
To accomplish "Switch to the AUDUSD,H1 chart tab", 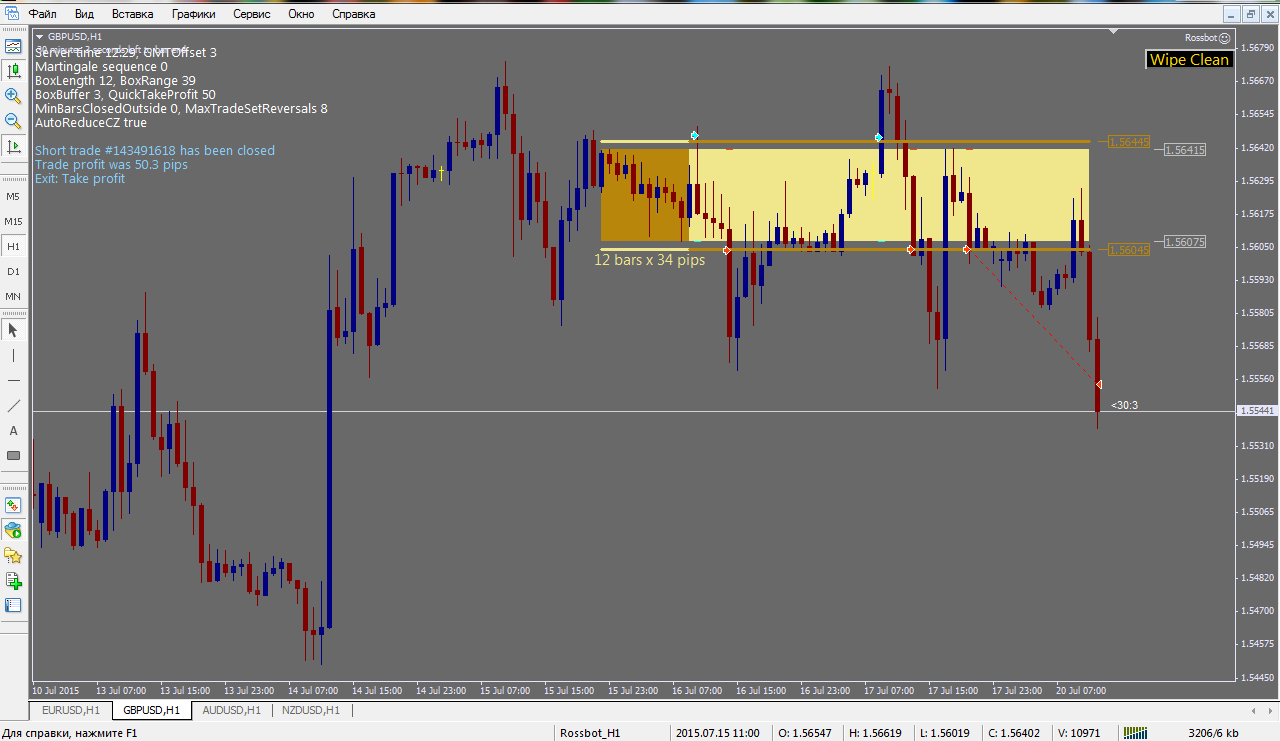I will click(x=231, y=710).
